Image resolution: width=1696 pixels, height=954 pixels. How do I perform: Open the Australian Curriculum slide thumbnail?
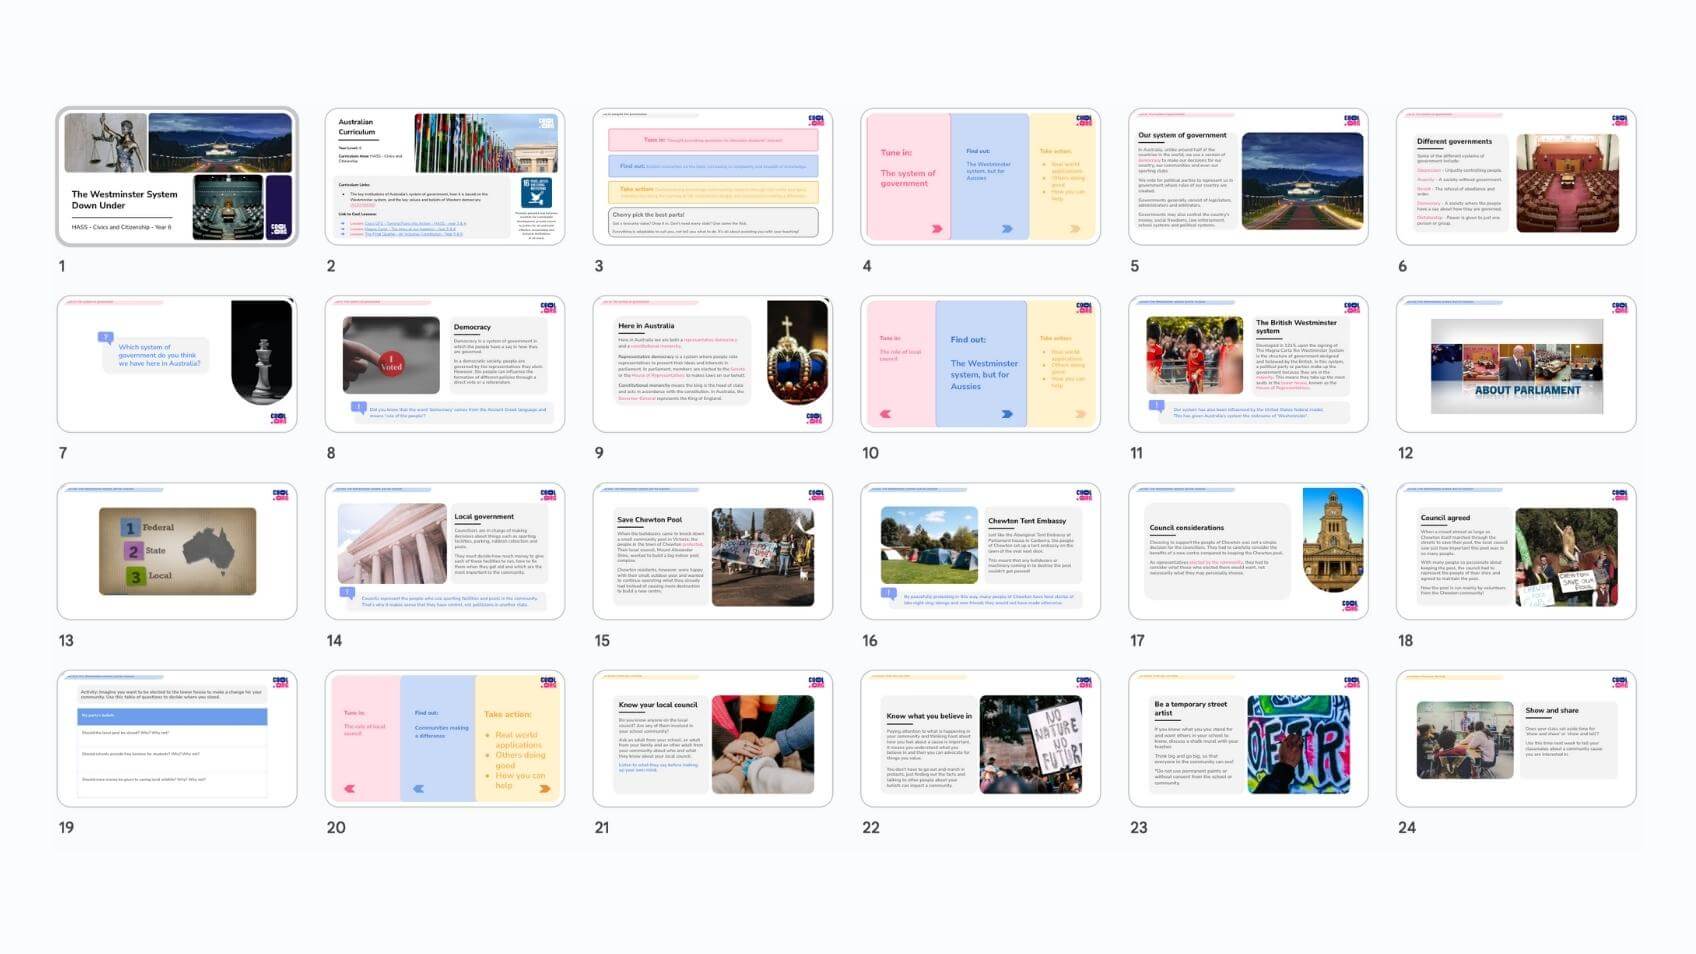[444, 177]
